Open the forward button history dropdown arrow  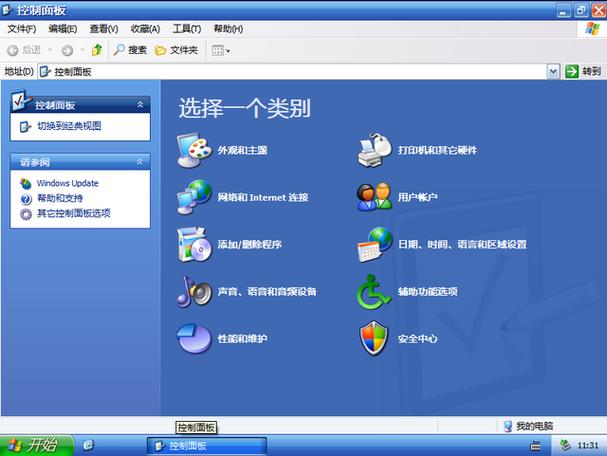82,50
